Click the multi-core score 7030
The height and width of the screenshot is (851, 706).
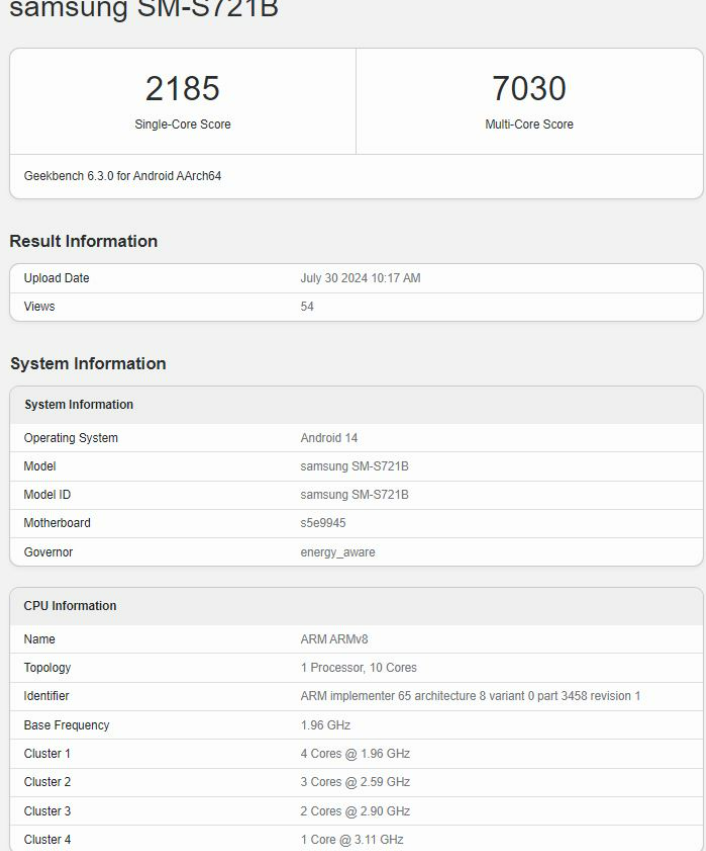(529, 88)
